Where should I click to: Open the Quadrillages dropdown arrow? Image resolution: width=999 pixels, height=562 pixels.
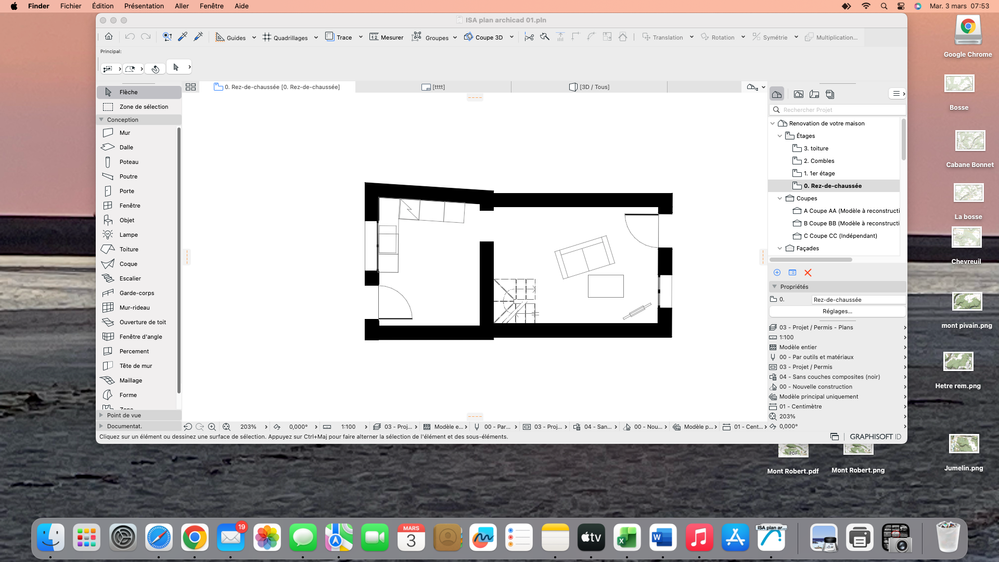316,38
